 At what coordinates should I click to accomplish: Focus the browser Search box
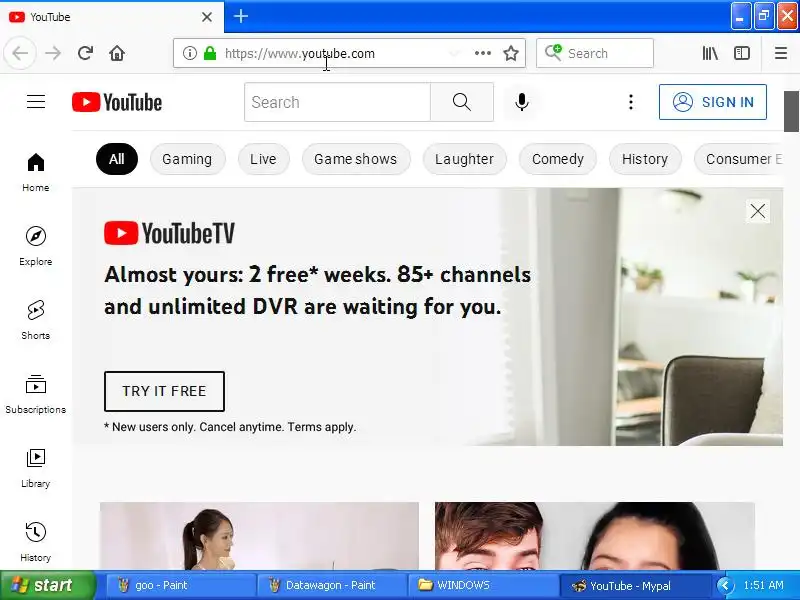pos(594,53)
